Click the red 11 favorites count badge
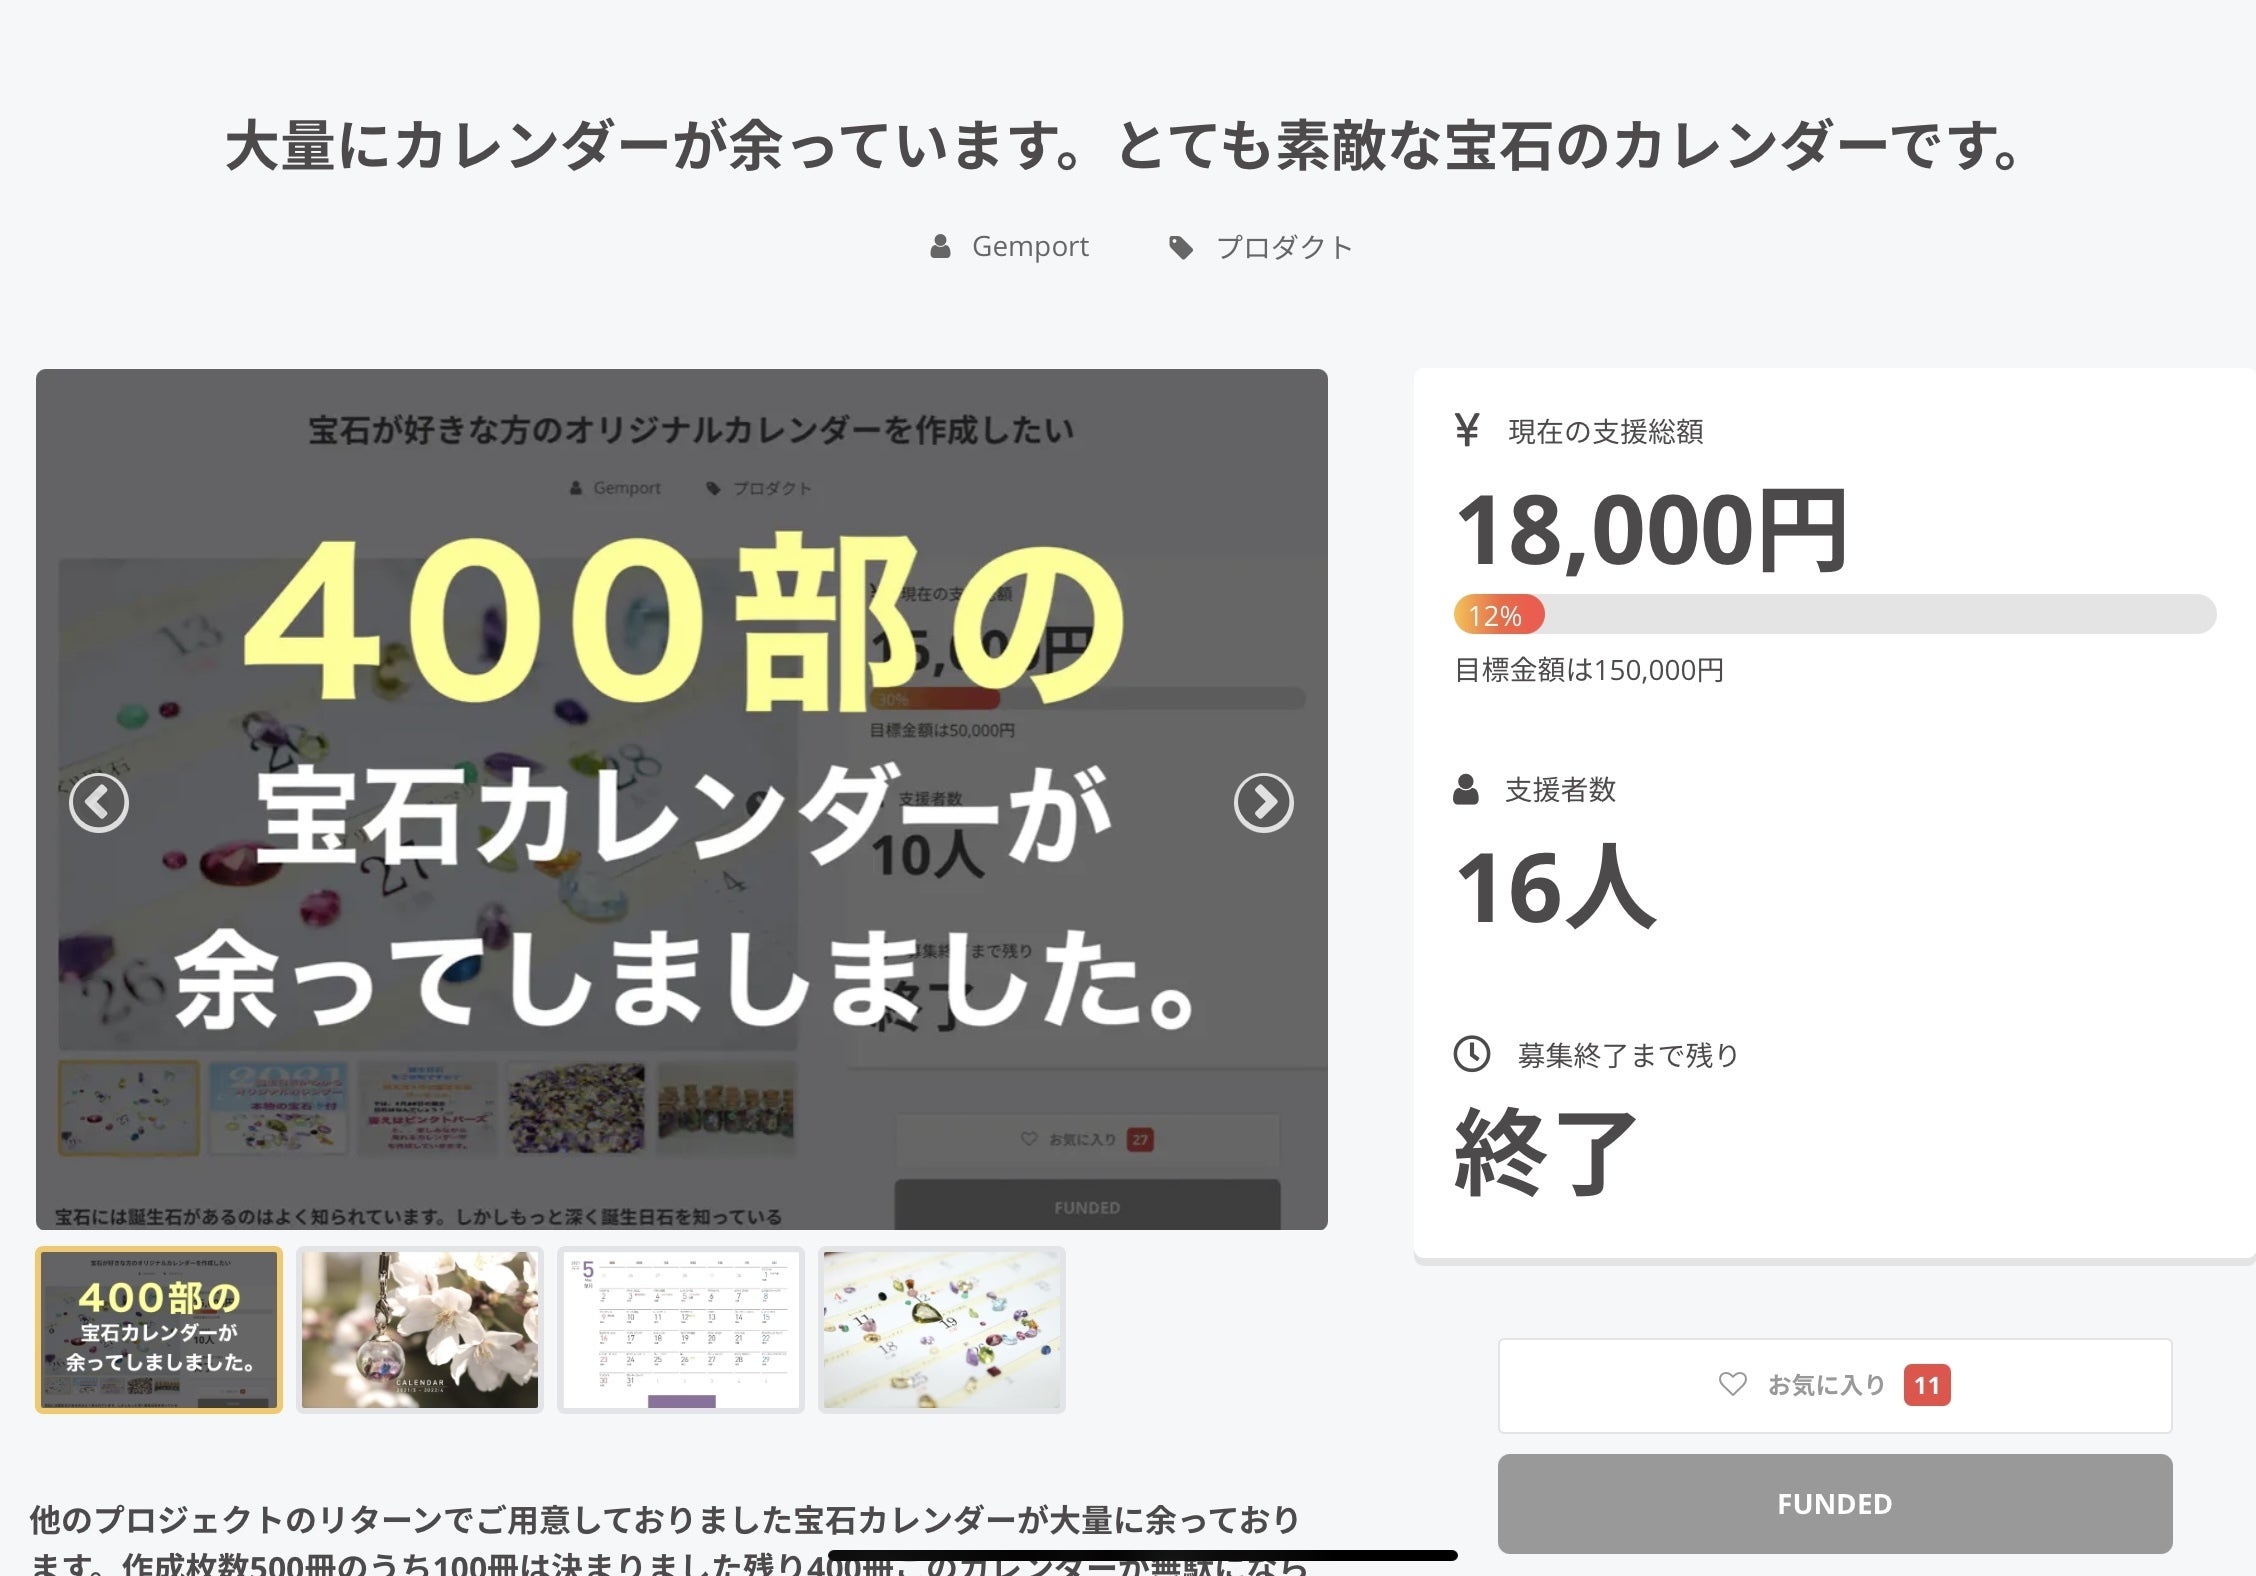Image resolution: width=2256 pixels, height=1576 pixels. click(x=1927, y=1385)
